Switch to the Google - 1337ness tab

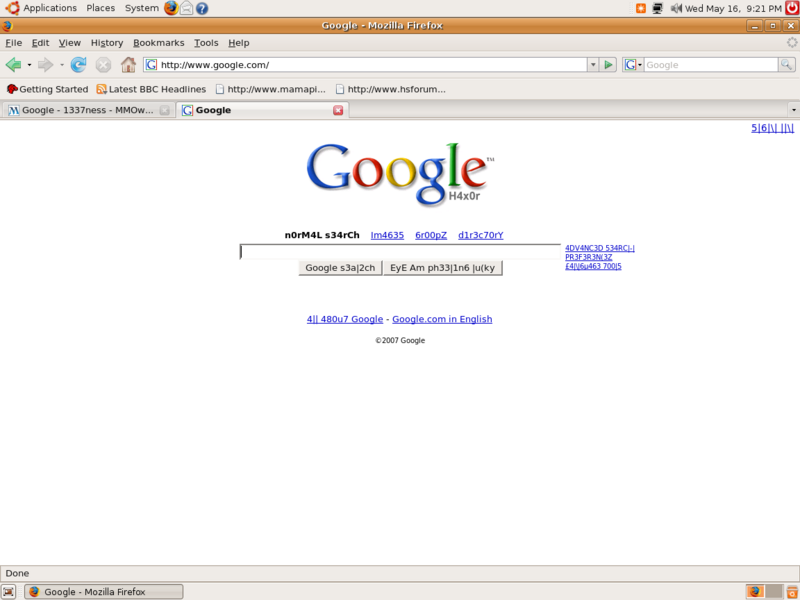click(x=88, y=110)
